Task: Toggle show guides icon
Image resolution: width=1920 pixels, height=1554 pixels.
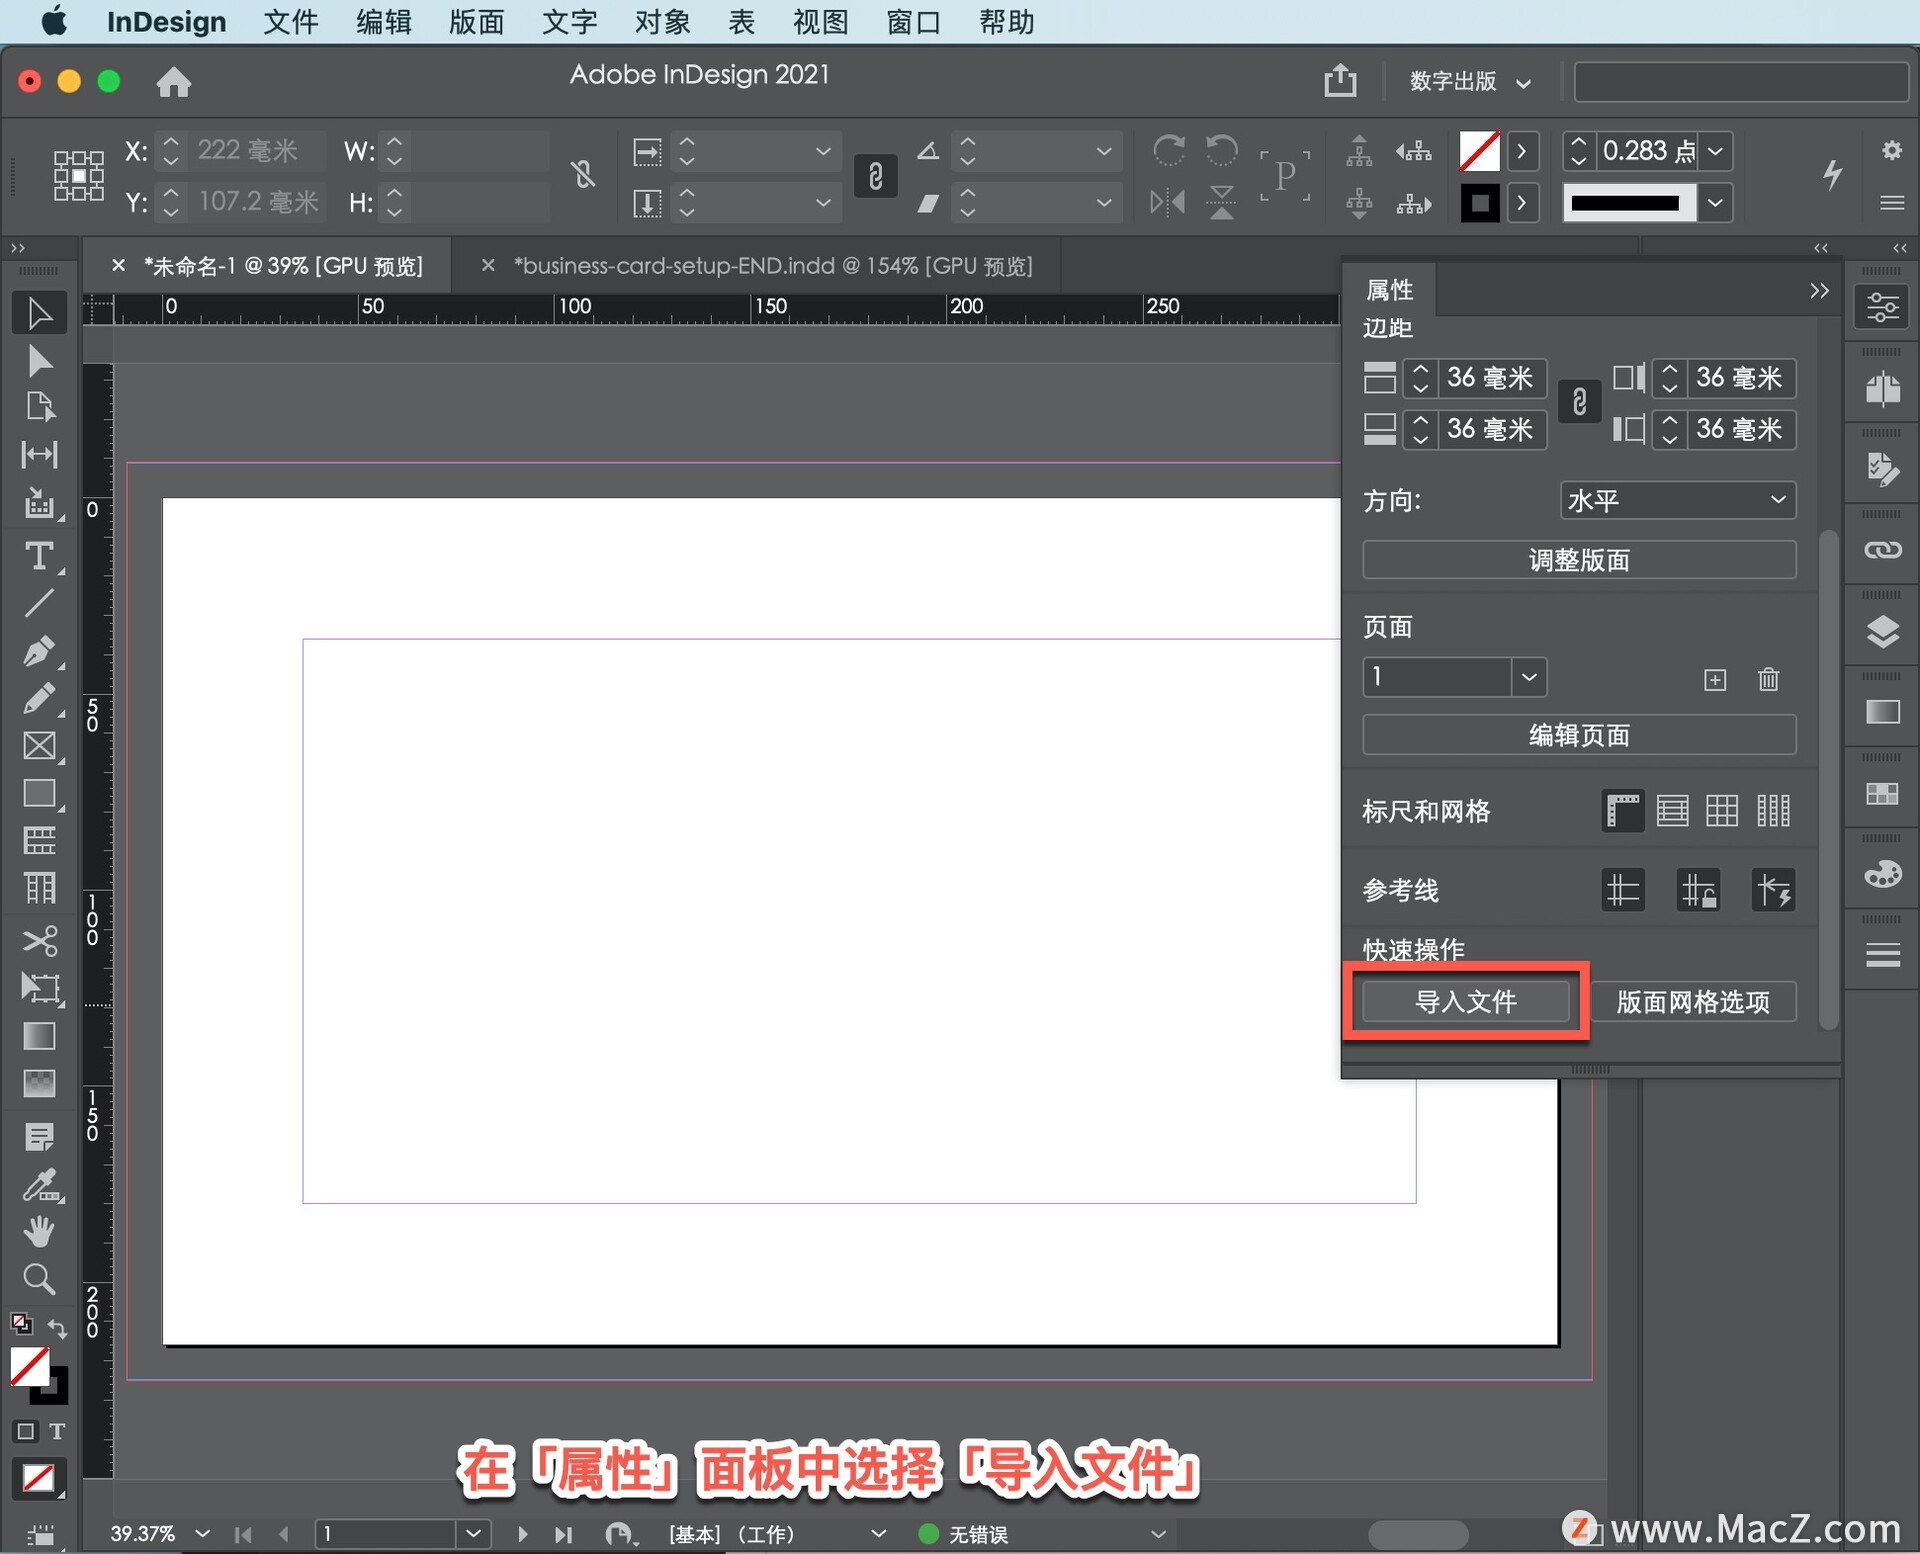Action: [1622, 890]
